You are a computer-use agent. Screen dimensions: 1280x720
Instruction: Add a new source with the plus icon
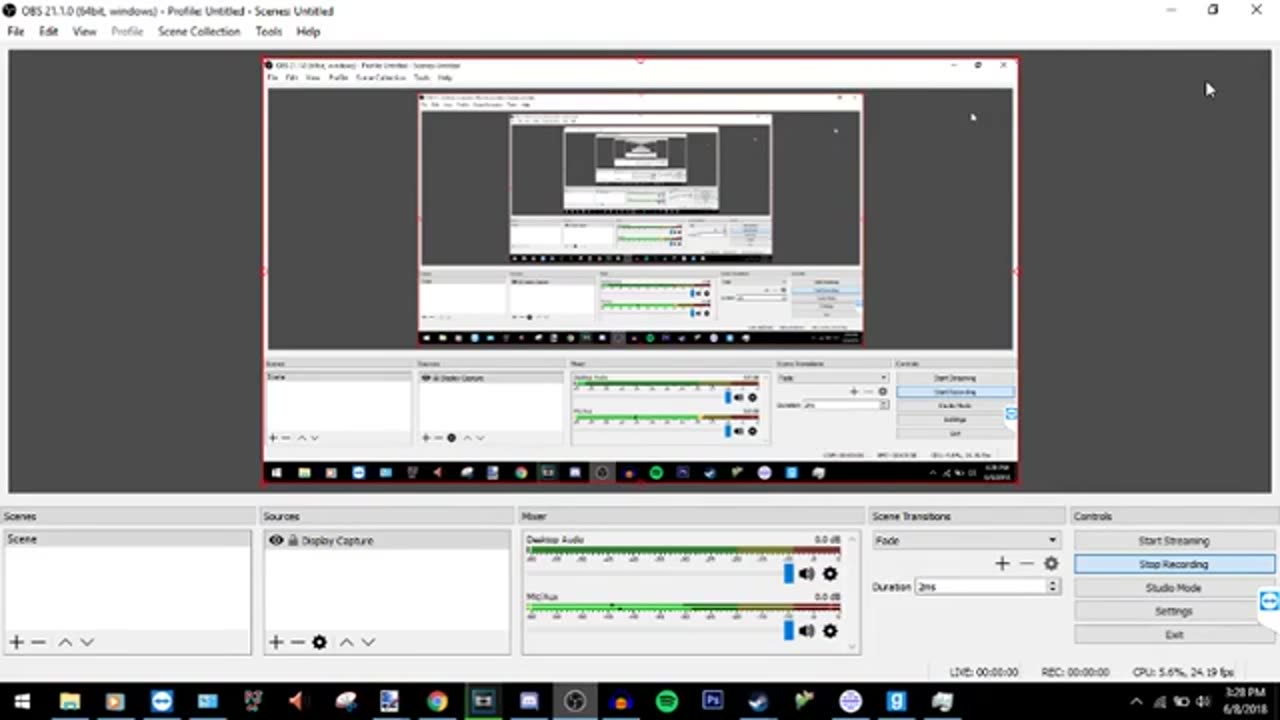pyautogui.click(x=276, y=642)
